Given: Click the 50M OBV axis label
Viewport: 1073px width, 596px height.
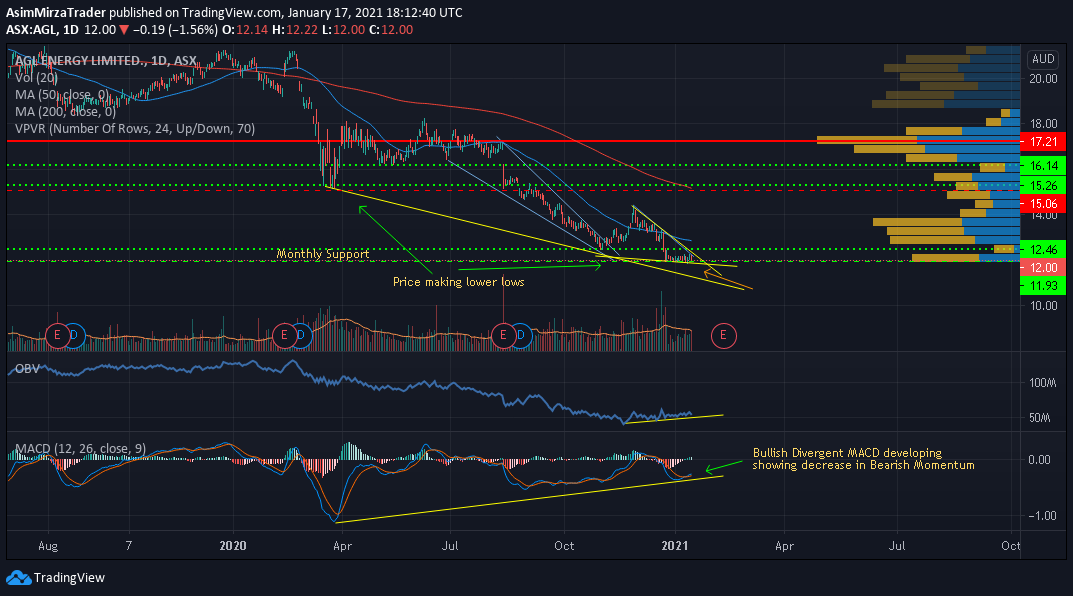Looking at the screenshot, I should [1039, 417].
